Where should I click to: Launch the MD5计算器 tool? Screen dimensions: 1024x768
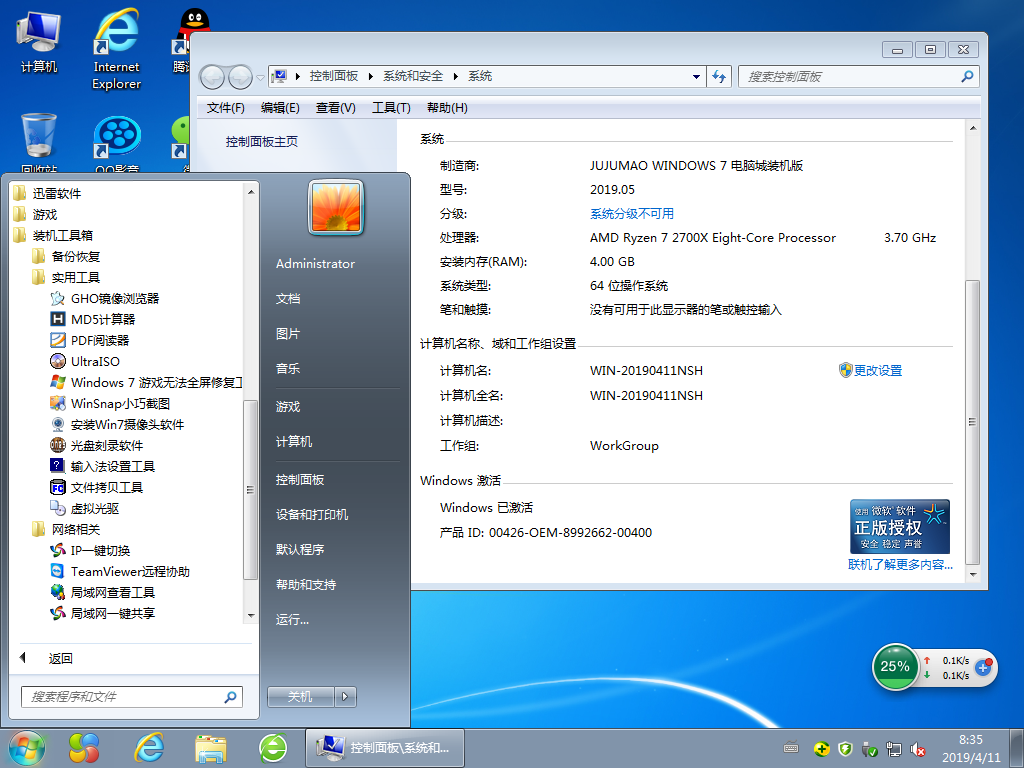[102, 319]
